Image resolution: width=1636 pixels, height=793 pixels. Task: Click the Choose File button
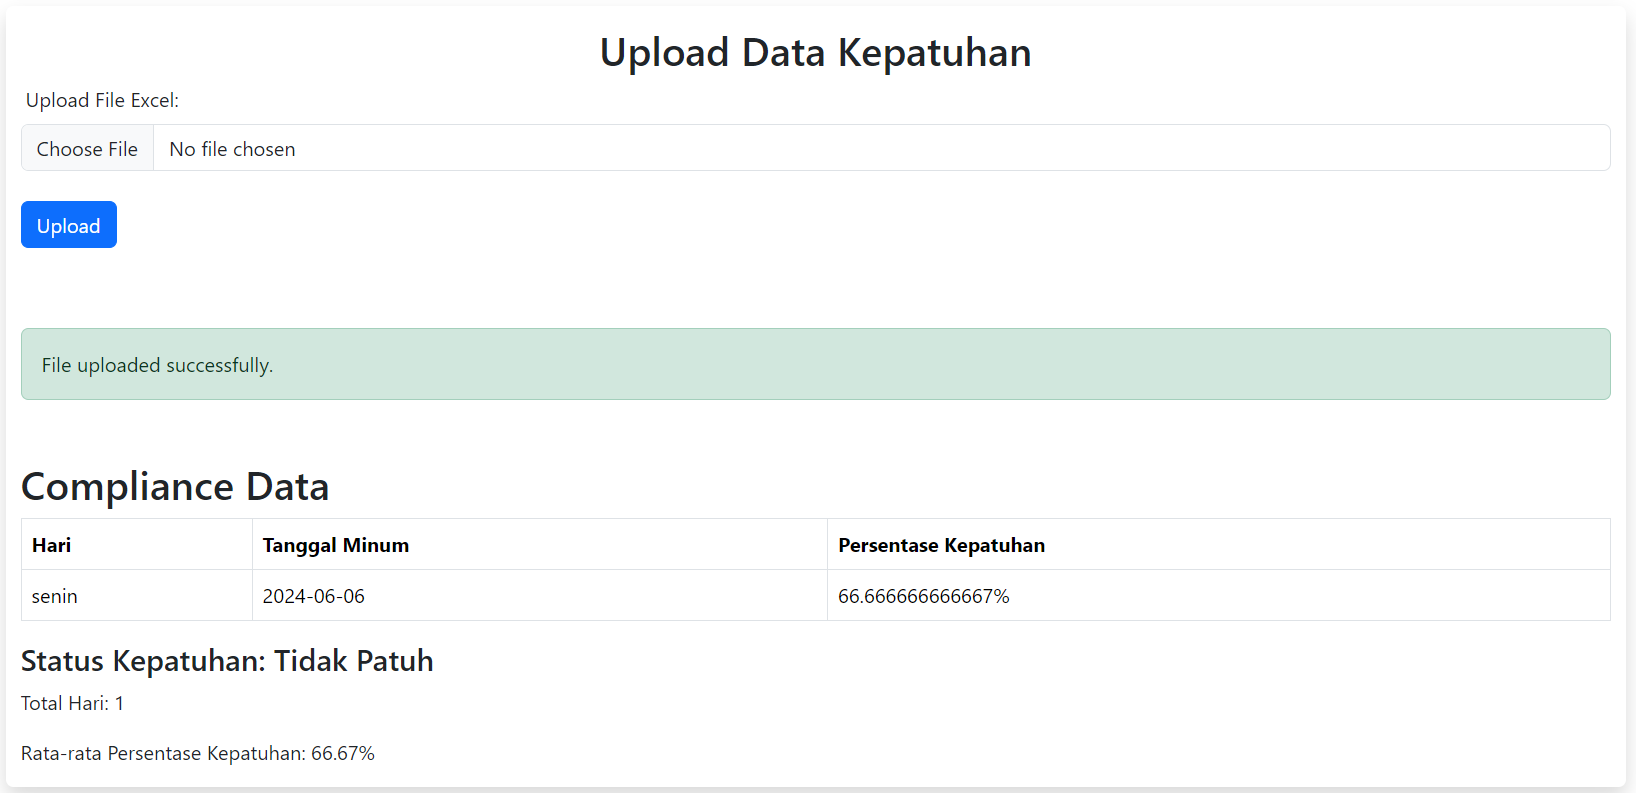tap(87, 149)
